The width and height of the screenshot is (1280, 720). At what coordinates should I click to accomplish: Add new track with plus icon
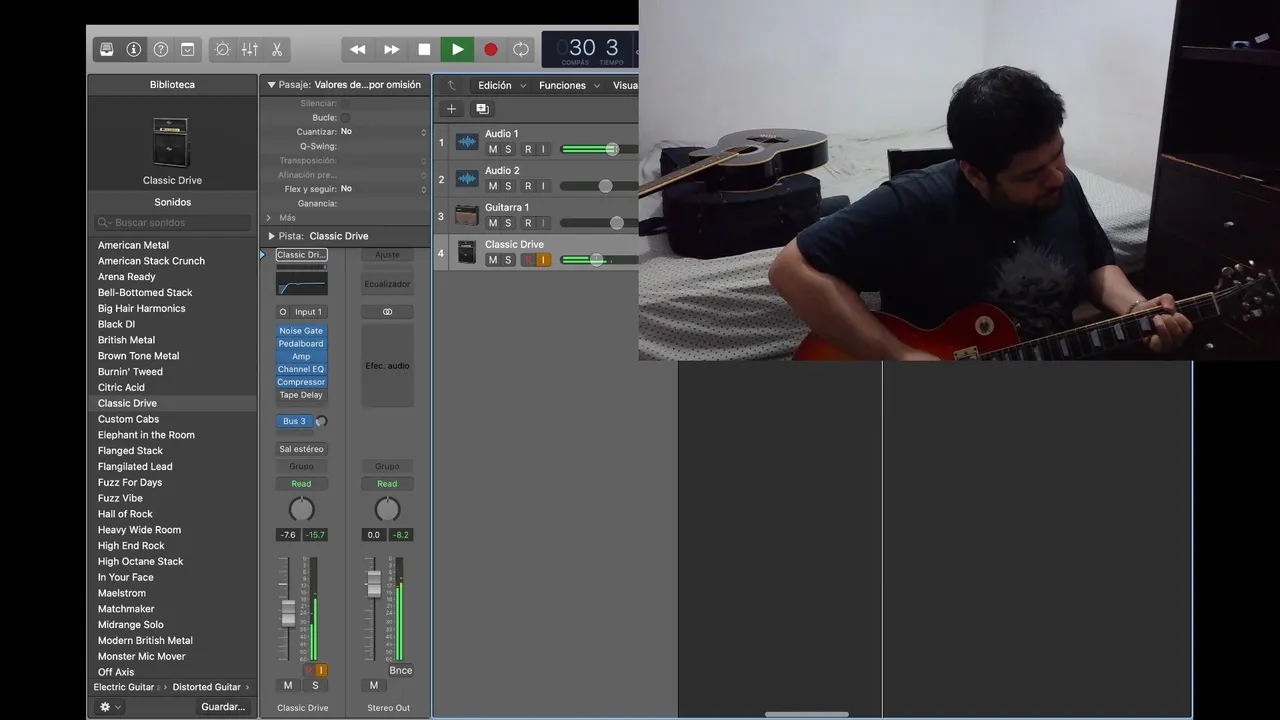coord(451,109)
